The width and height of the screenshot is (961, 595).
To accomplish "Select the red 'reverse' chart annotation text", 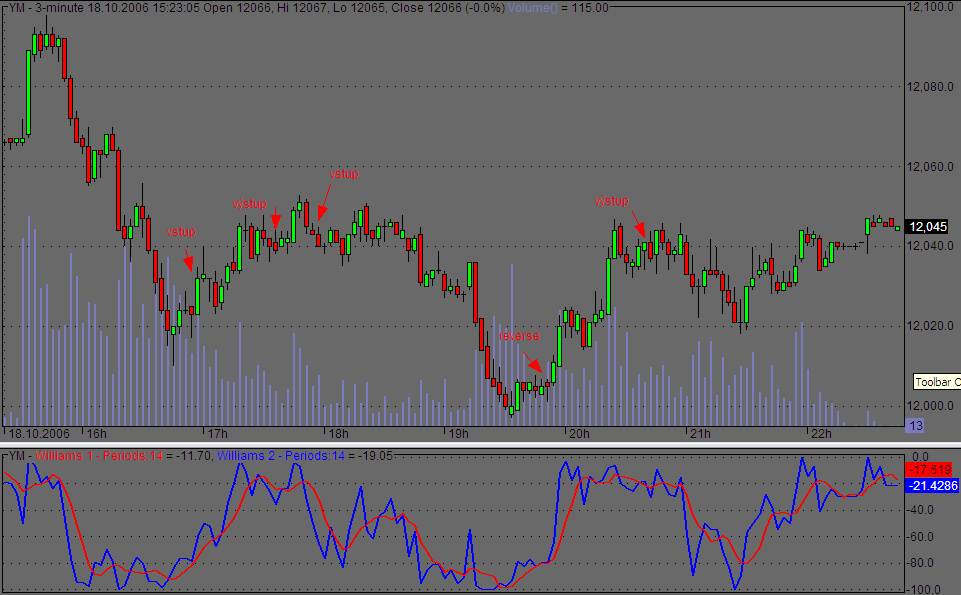I will click(519, 336).
